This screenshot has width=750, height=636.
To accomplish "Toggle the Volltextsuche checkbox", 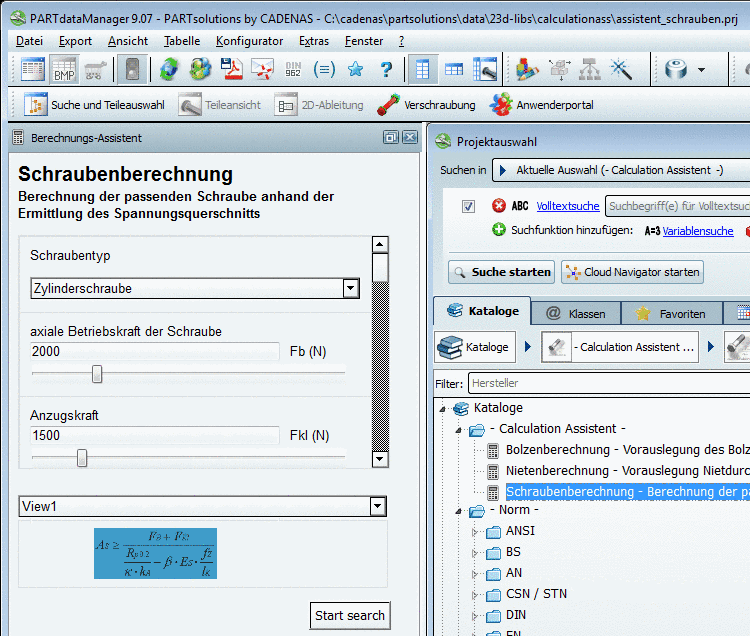I will pos(468,206).
